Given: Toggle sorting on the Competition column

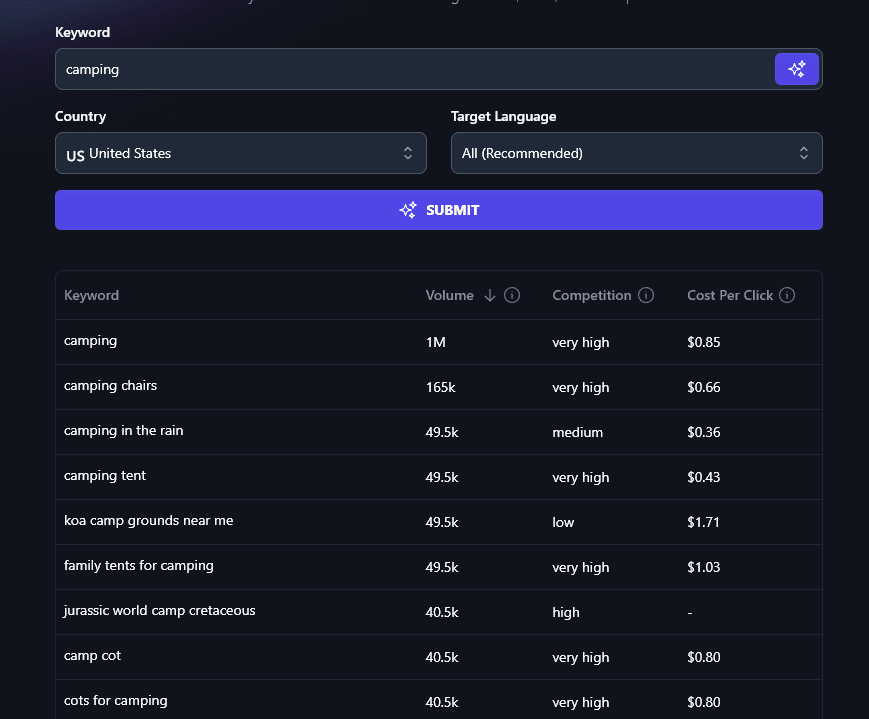Looking at the screenshot, I should pos(593,295).
